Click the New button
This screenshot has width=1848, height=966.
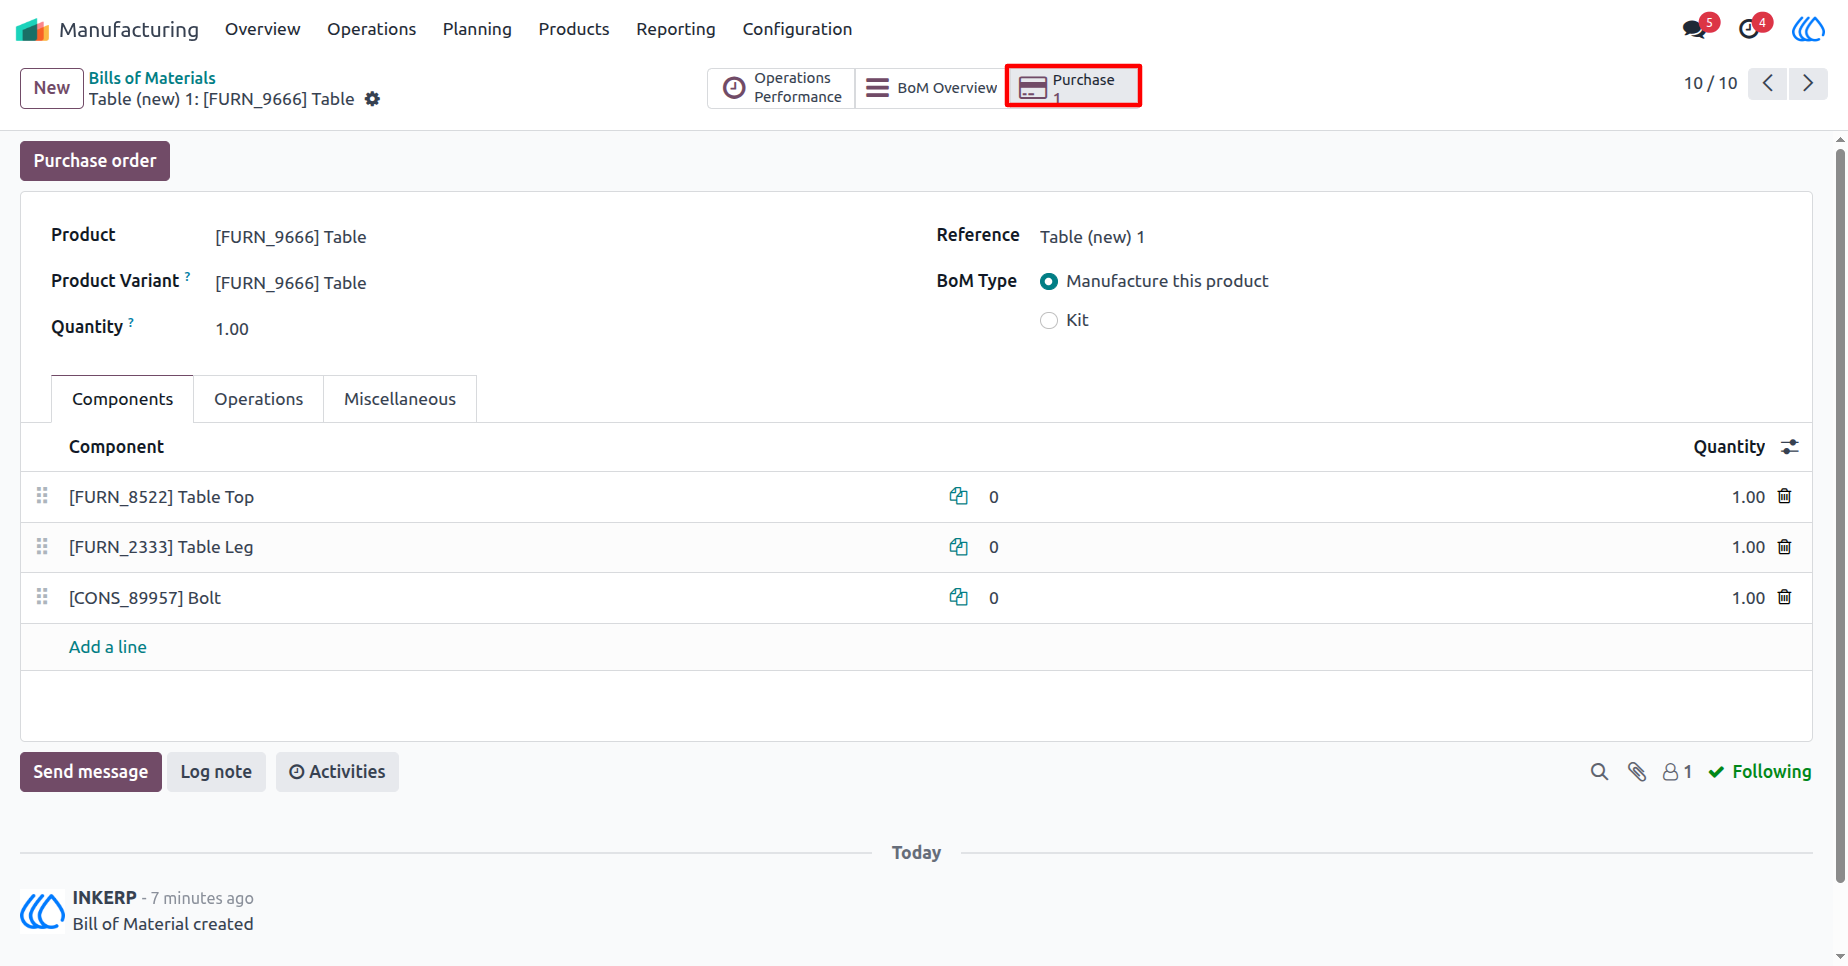pyautogui.click(x=52, y=88)
